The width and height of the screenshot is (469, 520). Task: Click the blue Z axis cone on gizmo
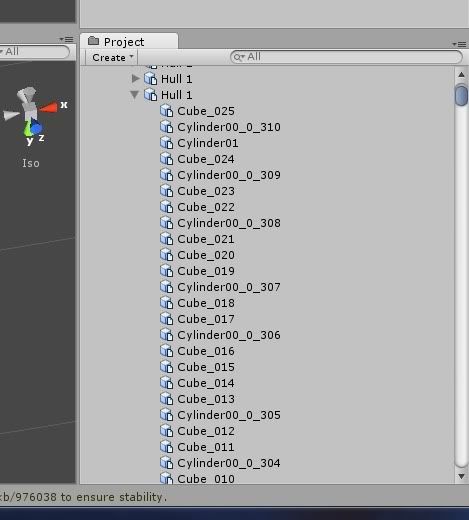point(36,127)
